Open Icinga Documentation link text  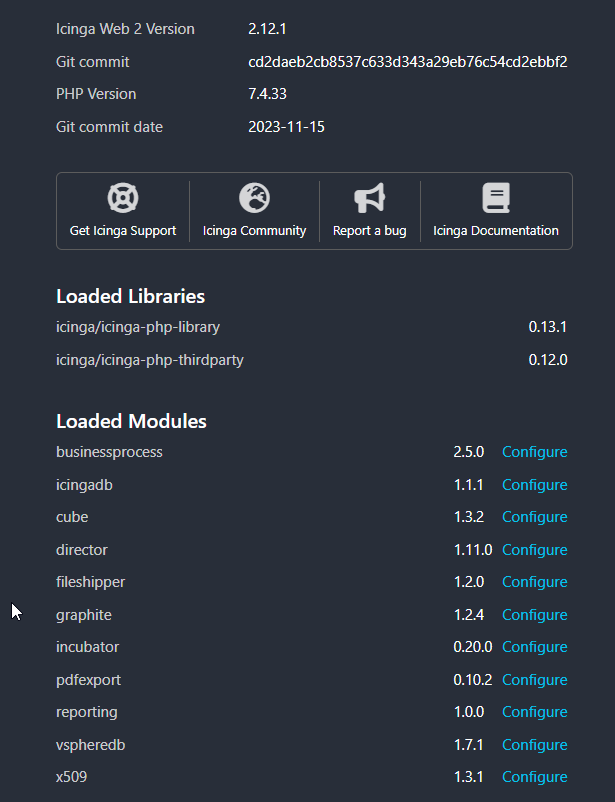tap(496, 231)
